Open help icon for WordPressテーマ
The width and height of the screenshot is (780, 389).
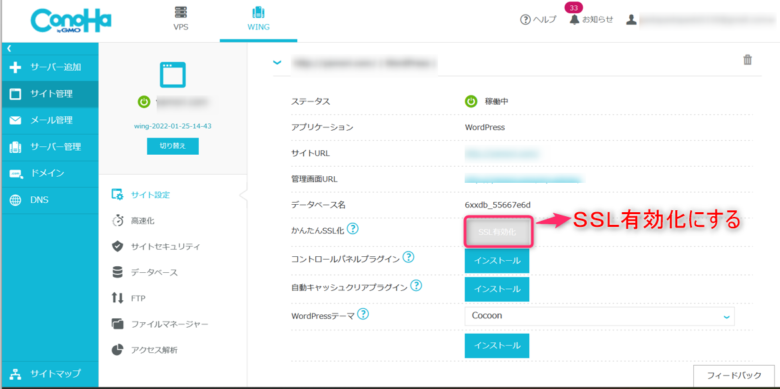pyautogui.click(x=363, y=314)
